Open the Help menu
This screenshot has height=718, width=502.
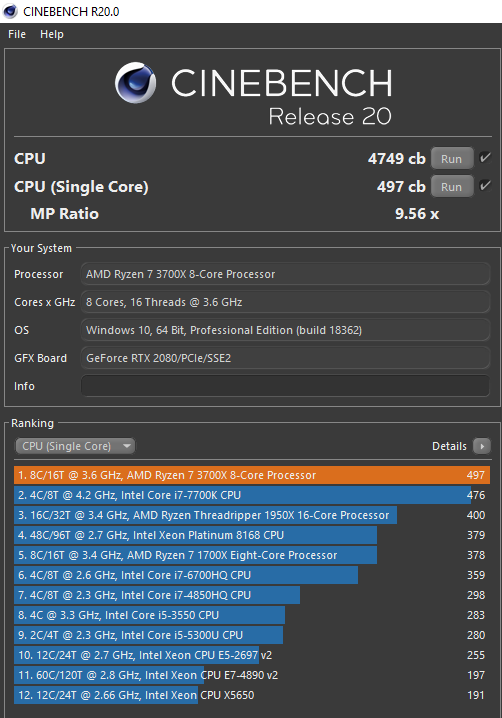[52, 34]
